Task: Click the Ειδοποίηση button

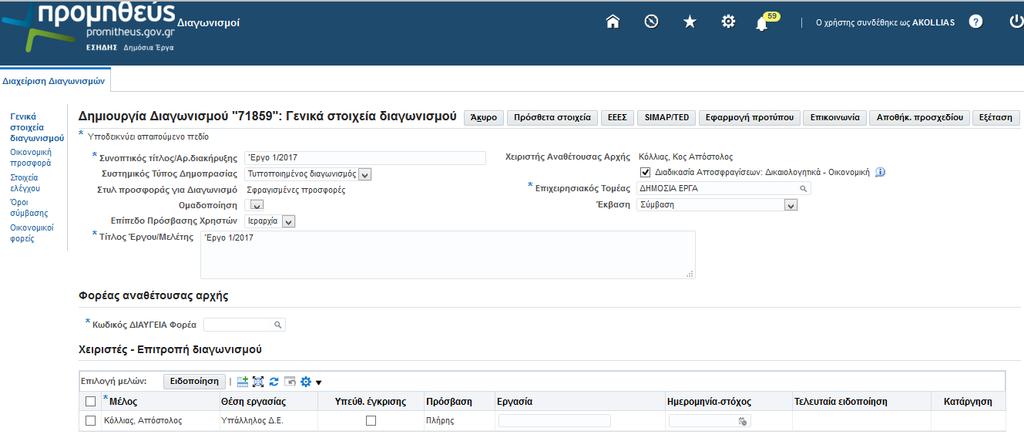Action: pos(195,381)
